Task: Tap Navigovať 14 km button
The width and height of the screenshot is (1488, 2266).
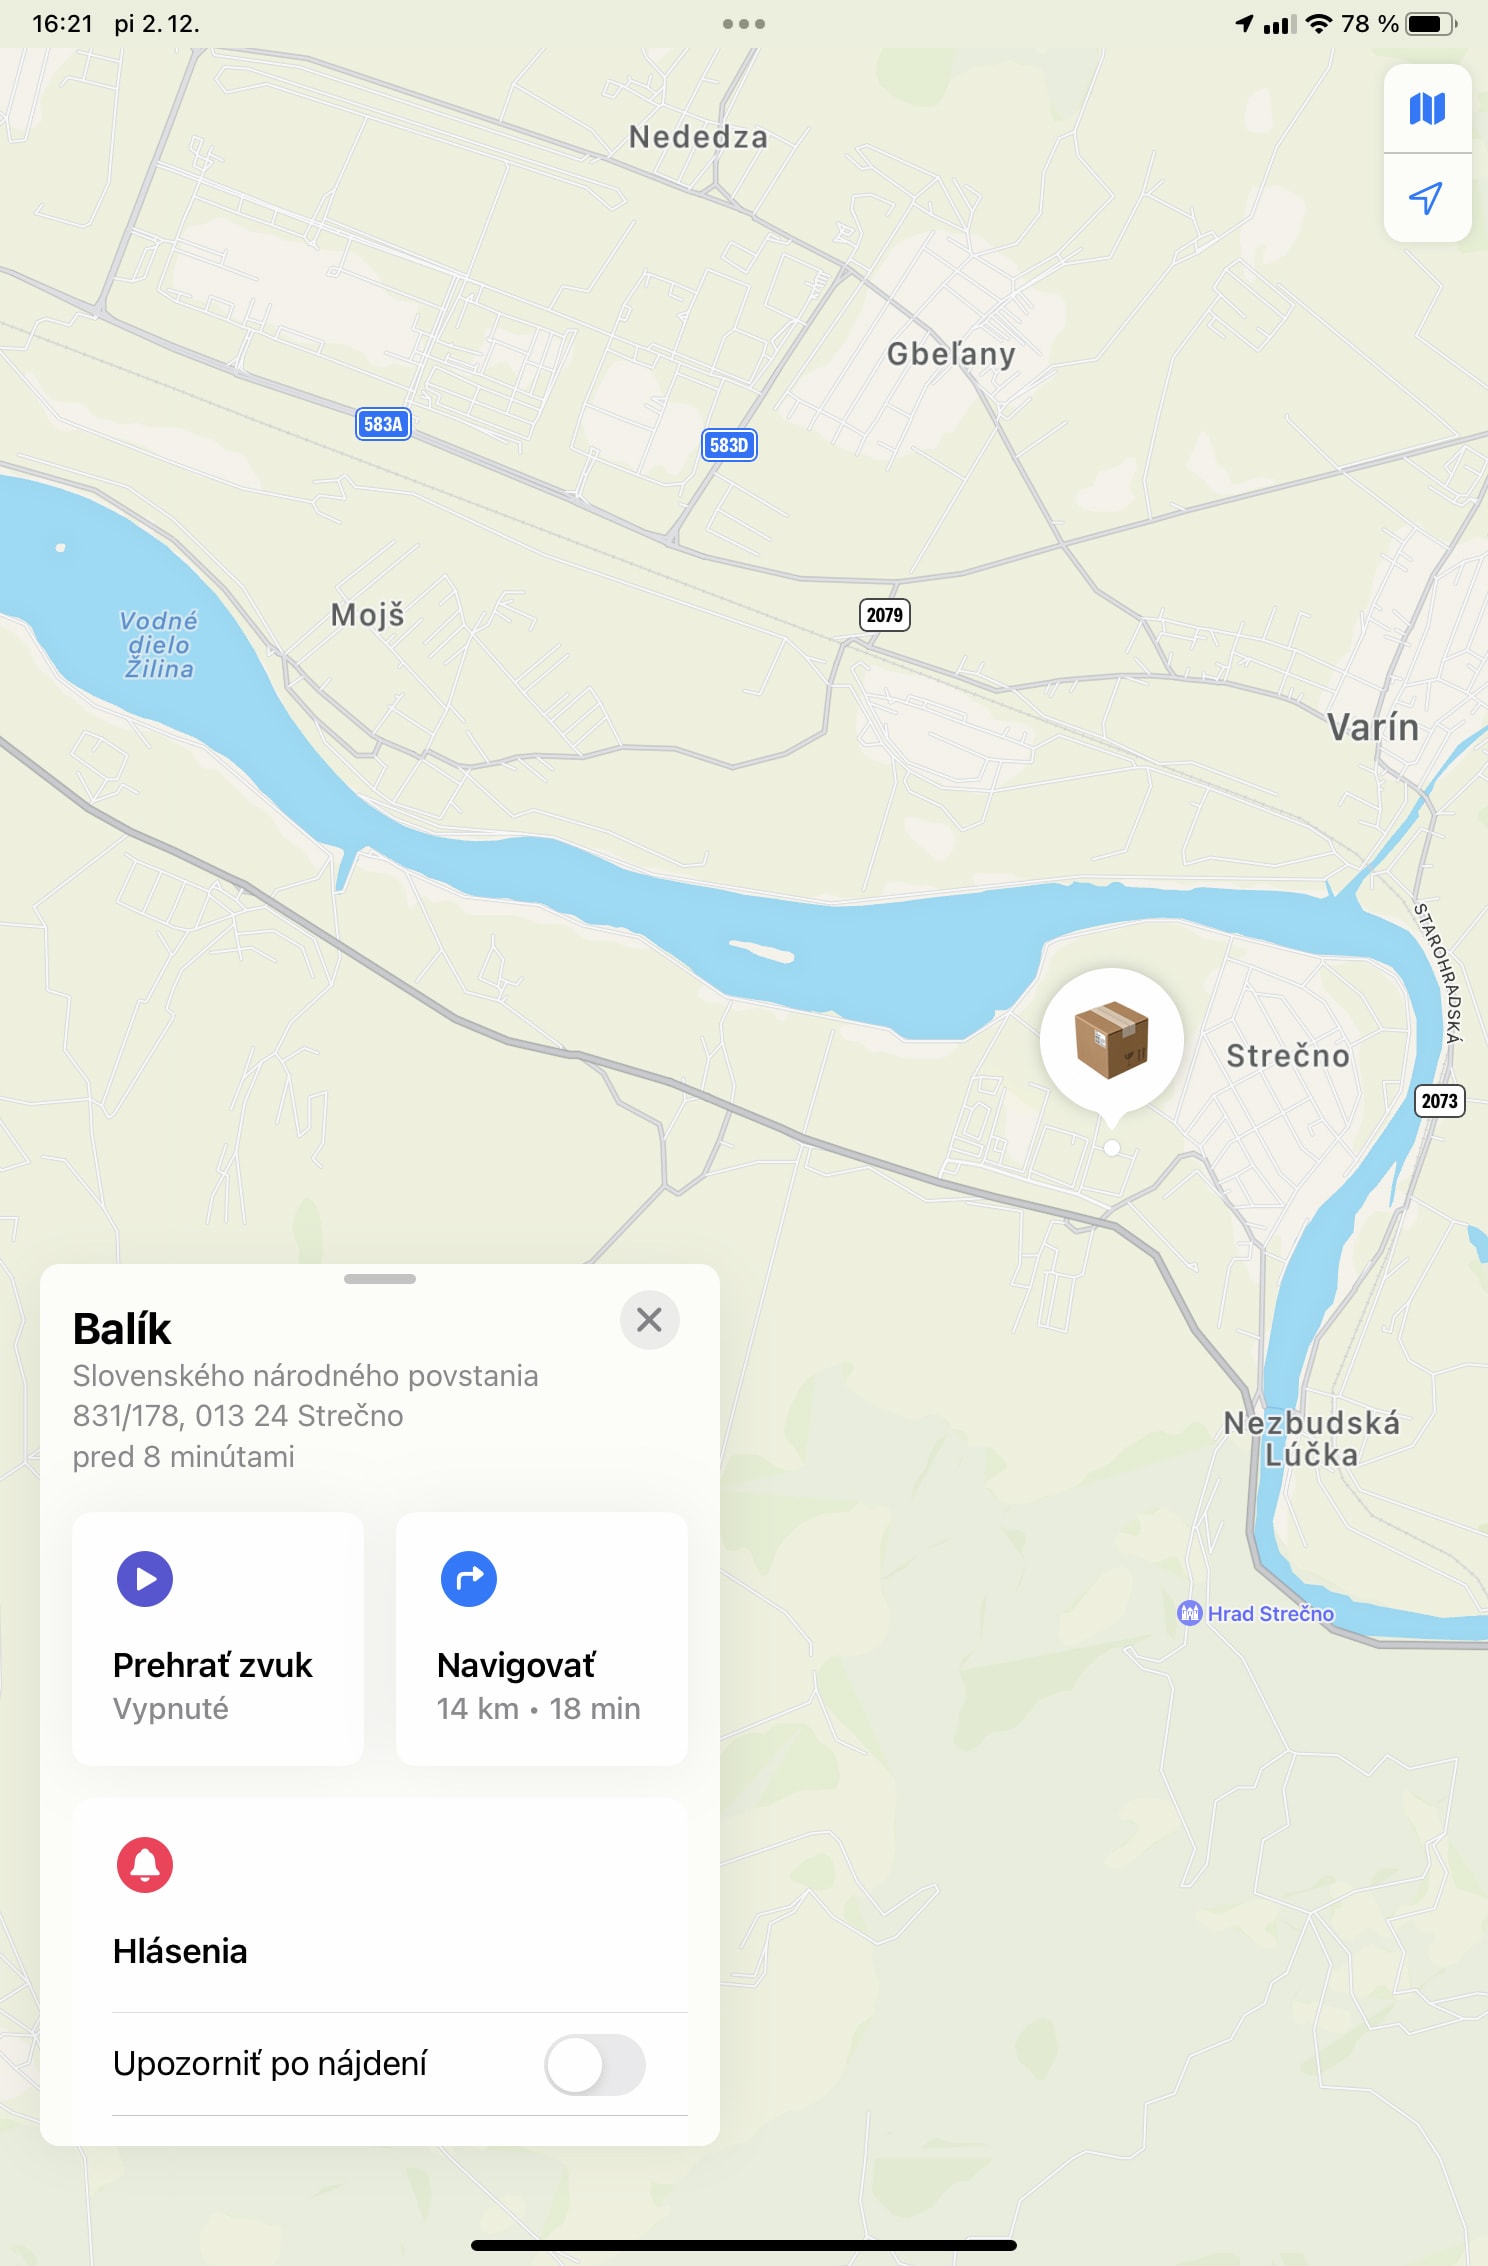Action: [542, 1639]
